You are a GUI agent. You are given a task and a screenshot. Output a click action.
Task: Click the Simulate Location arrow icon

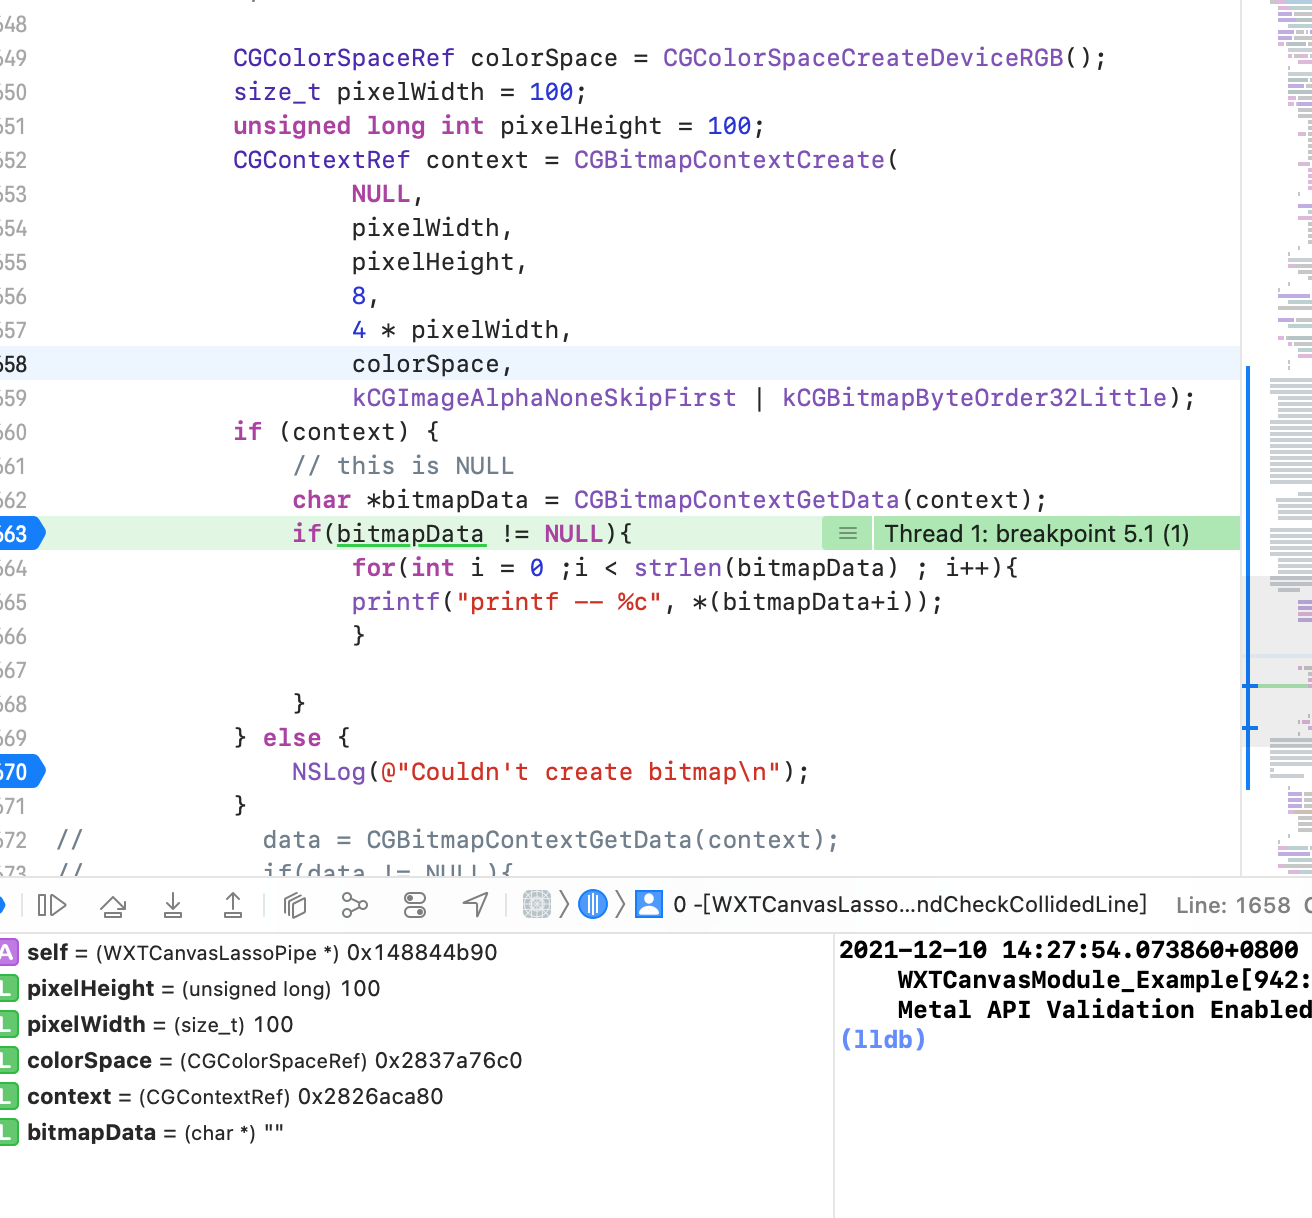click(x=476, y=905)
